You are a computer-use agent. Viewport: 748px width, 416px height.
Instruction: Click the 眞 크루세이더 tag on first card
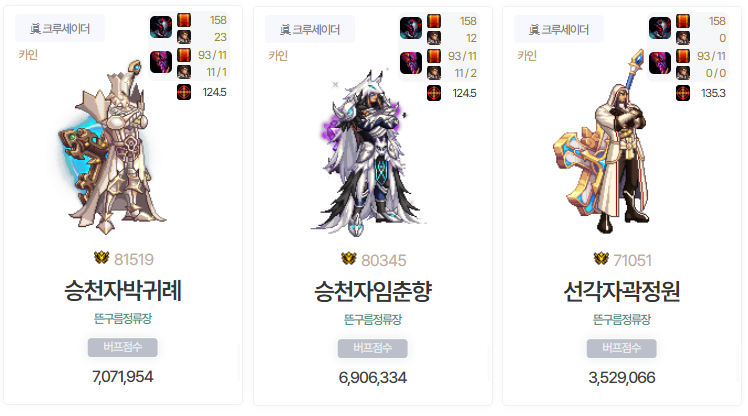pos(60,29)
